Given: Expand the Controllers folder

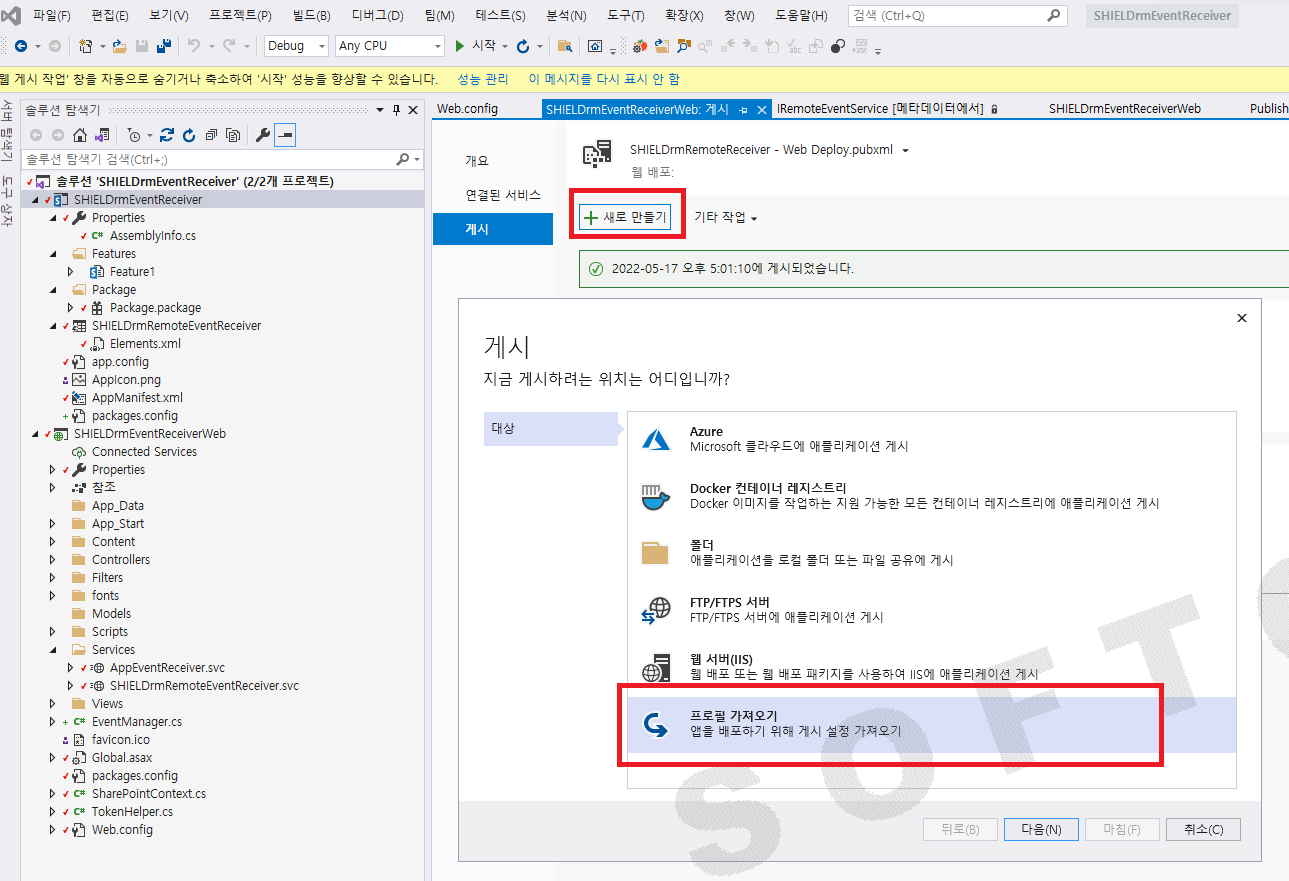Looking at the screenshot, I should (x=53, y=560).
